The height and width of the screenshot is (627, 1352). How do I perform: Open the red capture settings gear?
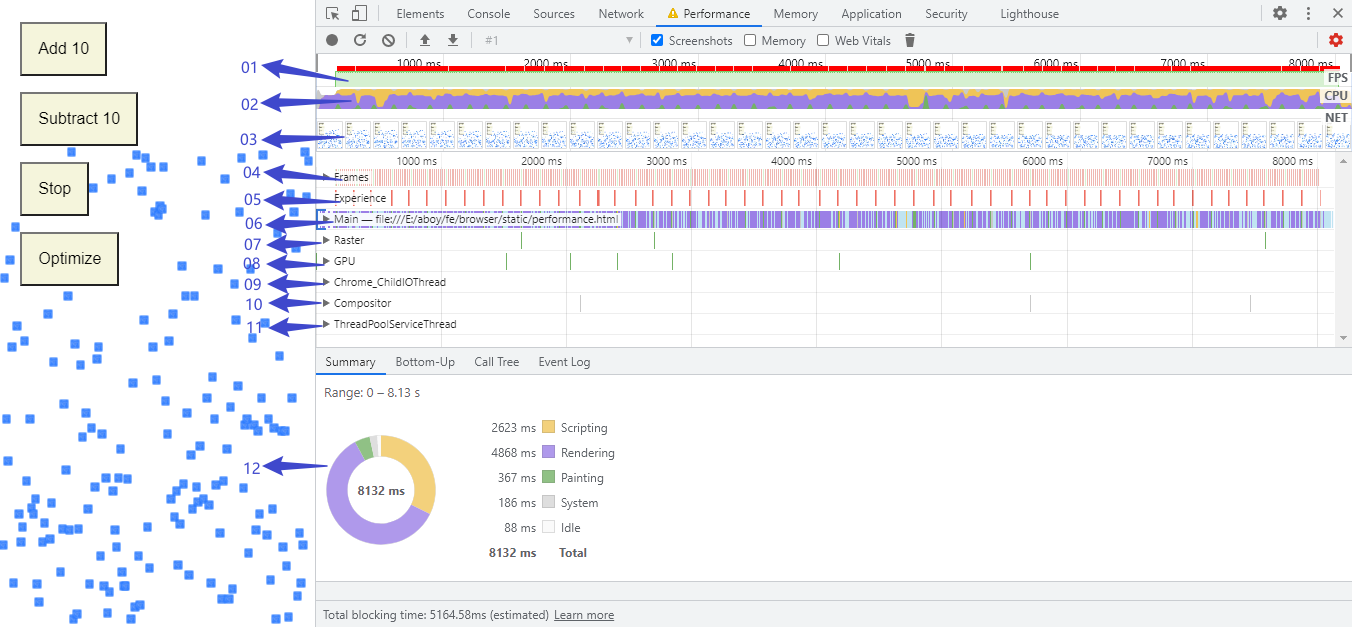tap(1336, 40)
